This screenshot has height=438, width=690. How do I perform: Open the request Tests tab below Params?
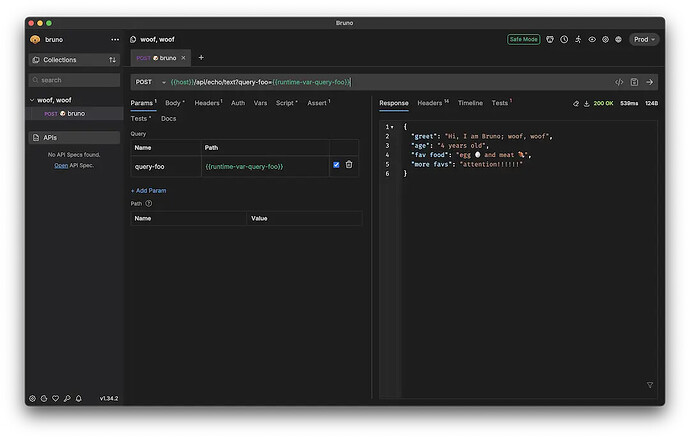(x=140, y=119)
